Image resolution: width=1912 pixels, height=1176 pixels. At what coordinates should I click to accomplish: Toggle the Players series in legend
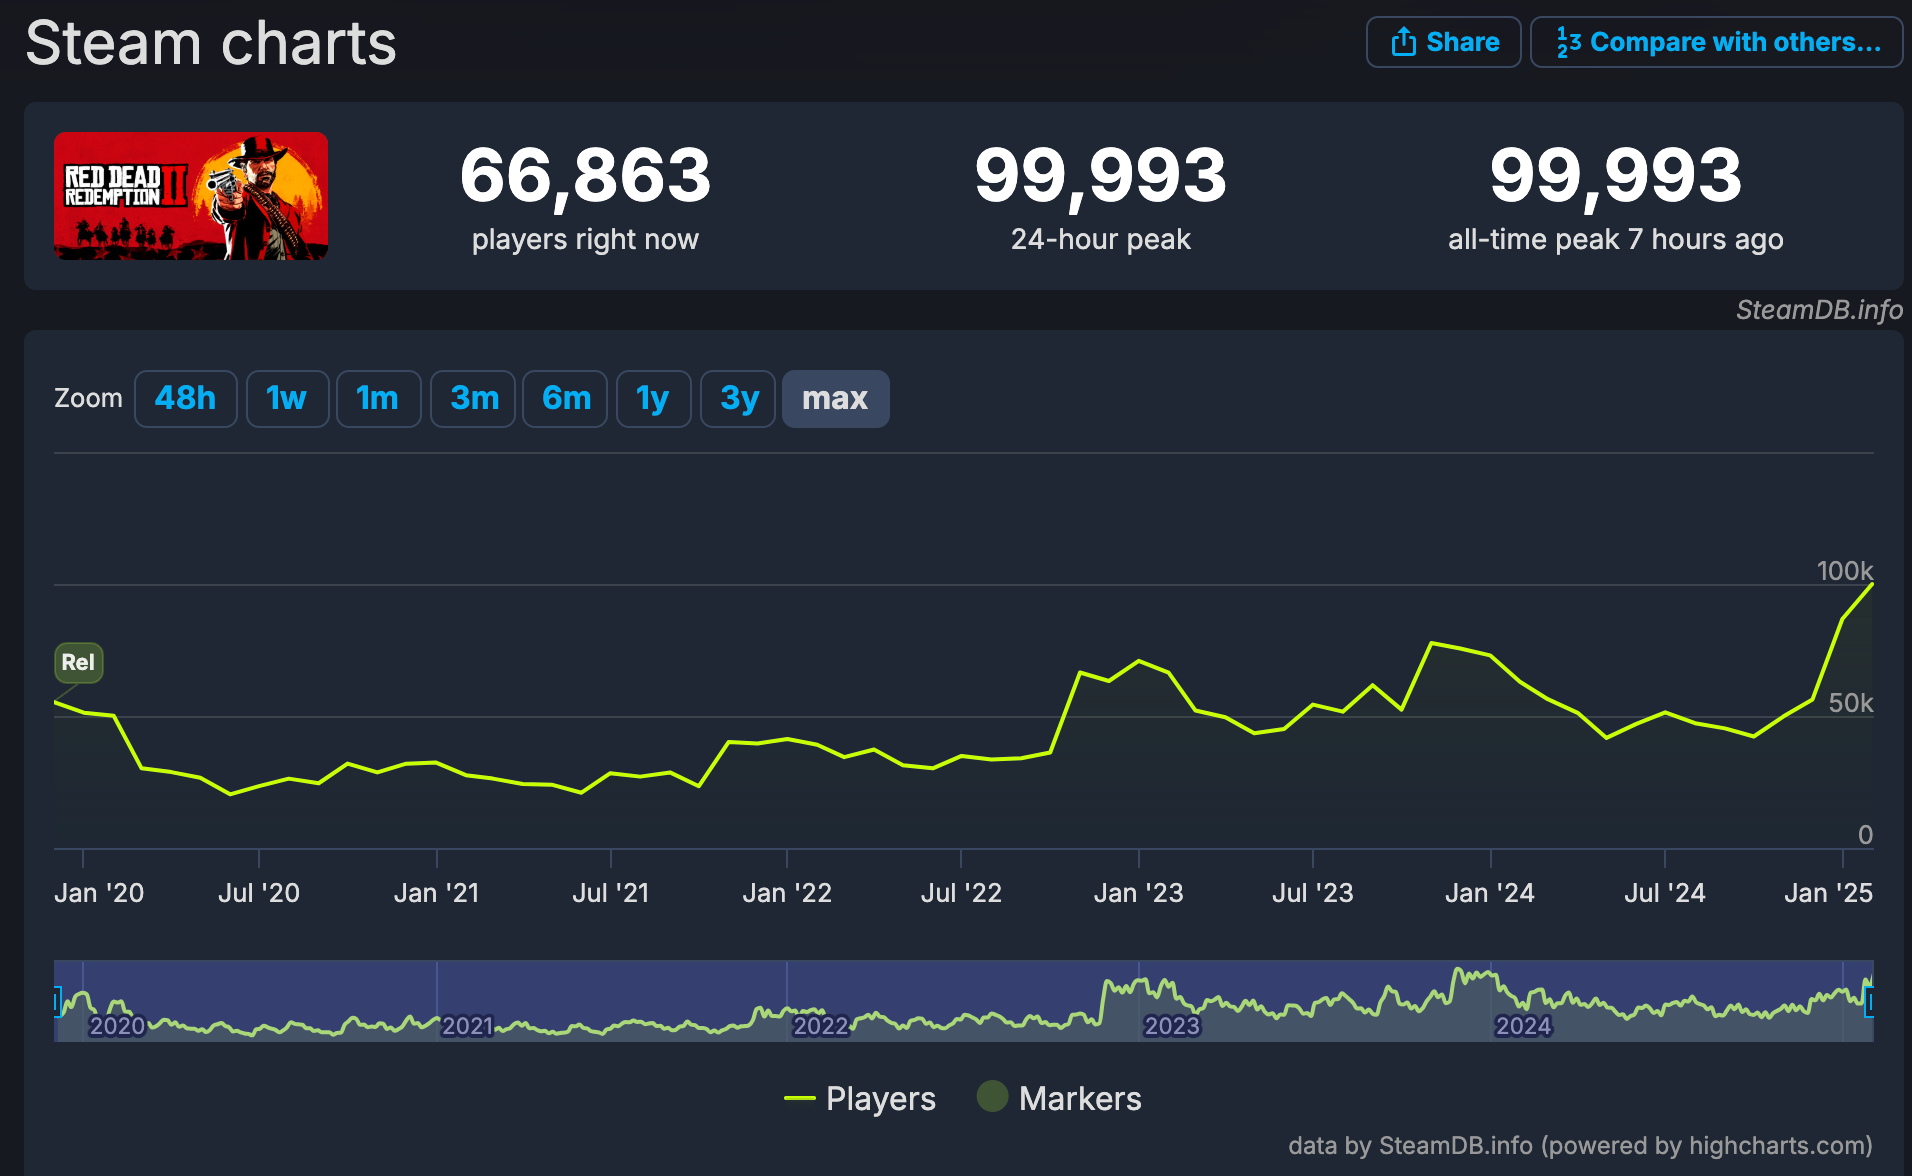pyautogui.click(x=860, y=1098)
